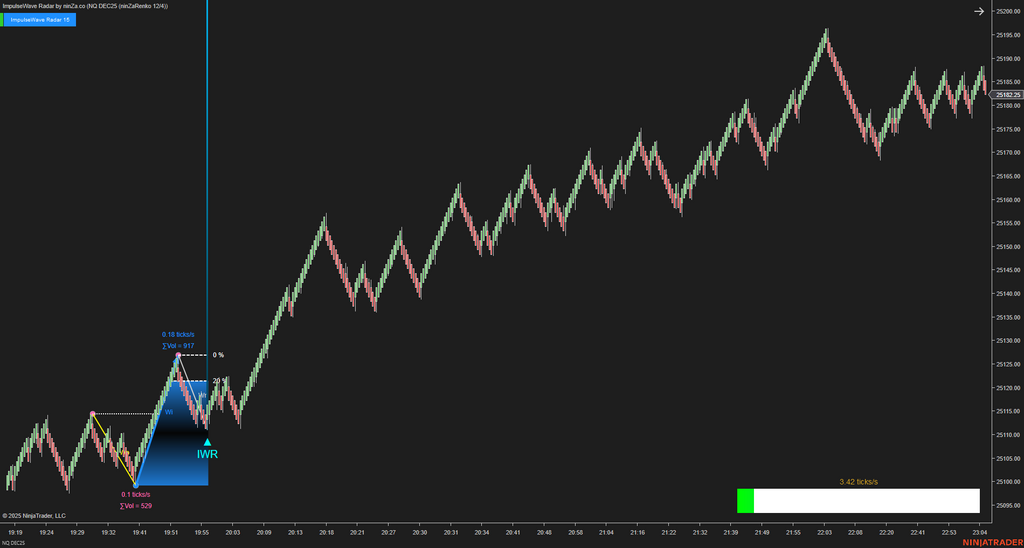Screen dimensions: 1024x548
Task: Click the current price marker 25182.25
Action: pos(1008,95)
